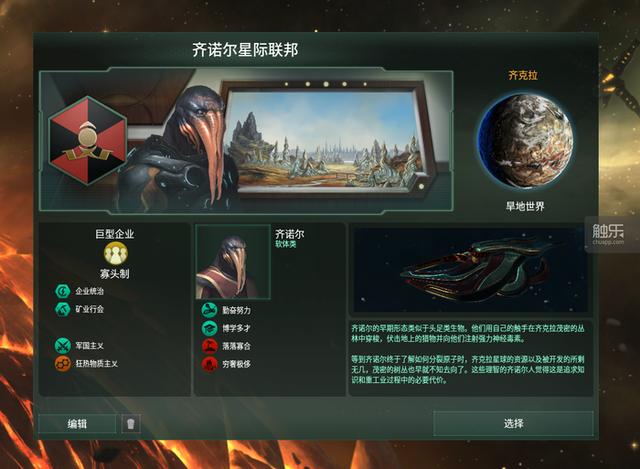Click the 博学多才 trait icon
This screenshot has width=640, height=469.
click(209, 328)
